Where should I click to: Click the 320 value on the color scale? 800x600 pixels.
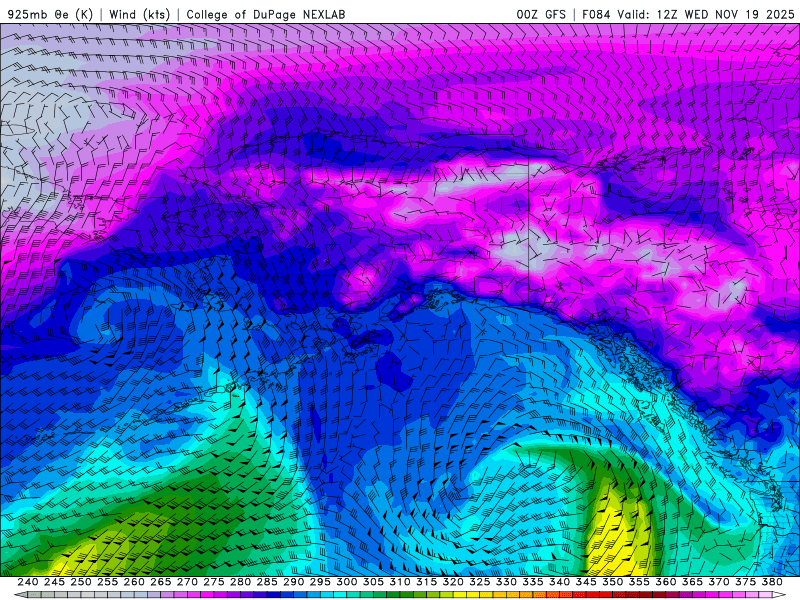pyautogui.click(x=453, y=582)
